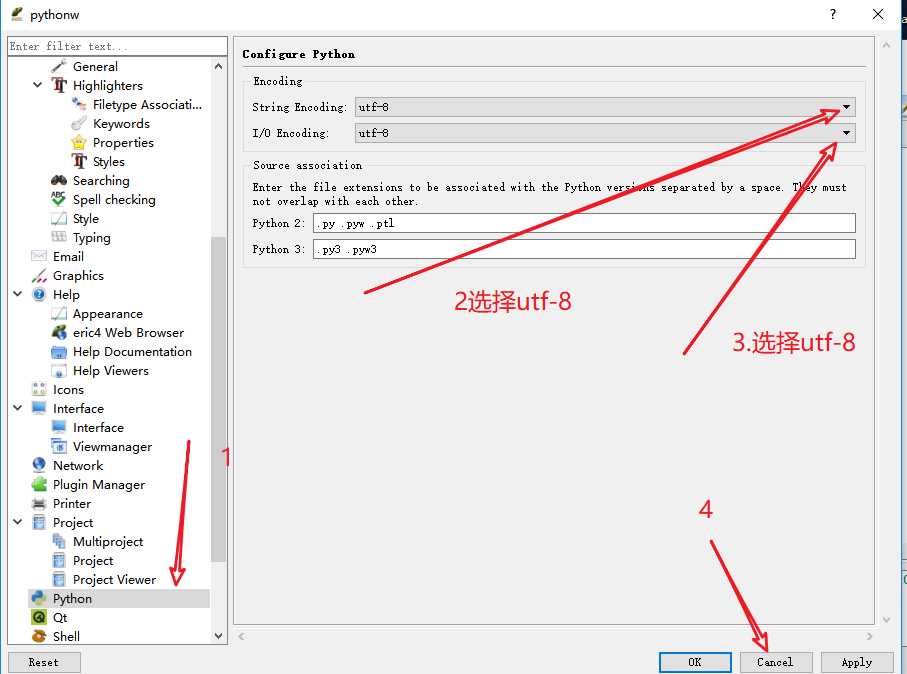Screen dimensions: 907x674
Task: Click the Python 3 extensions field
Action: pyautogui.click(x=584, y=249)
